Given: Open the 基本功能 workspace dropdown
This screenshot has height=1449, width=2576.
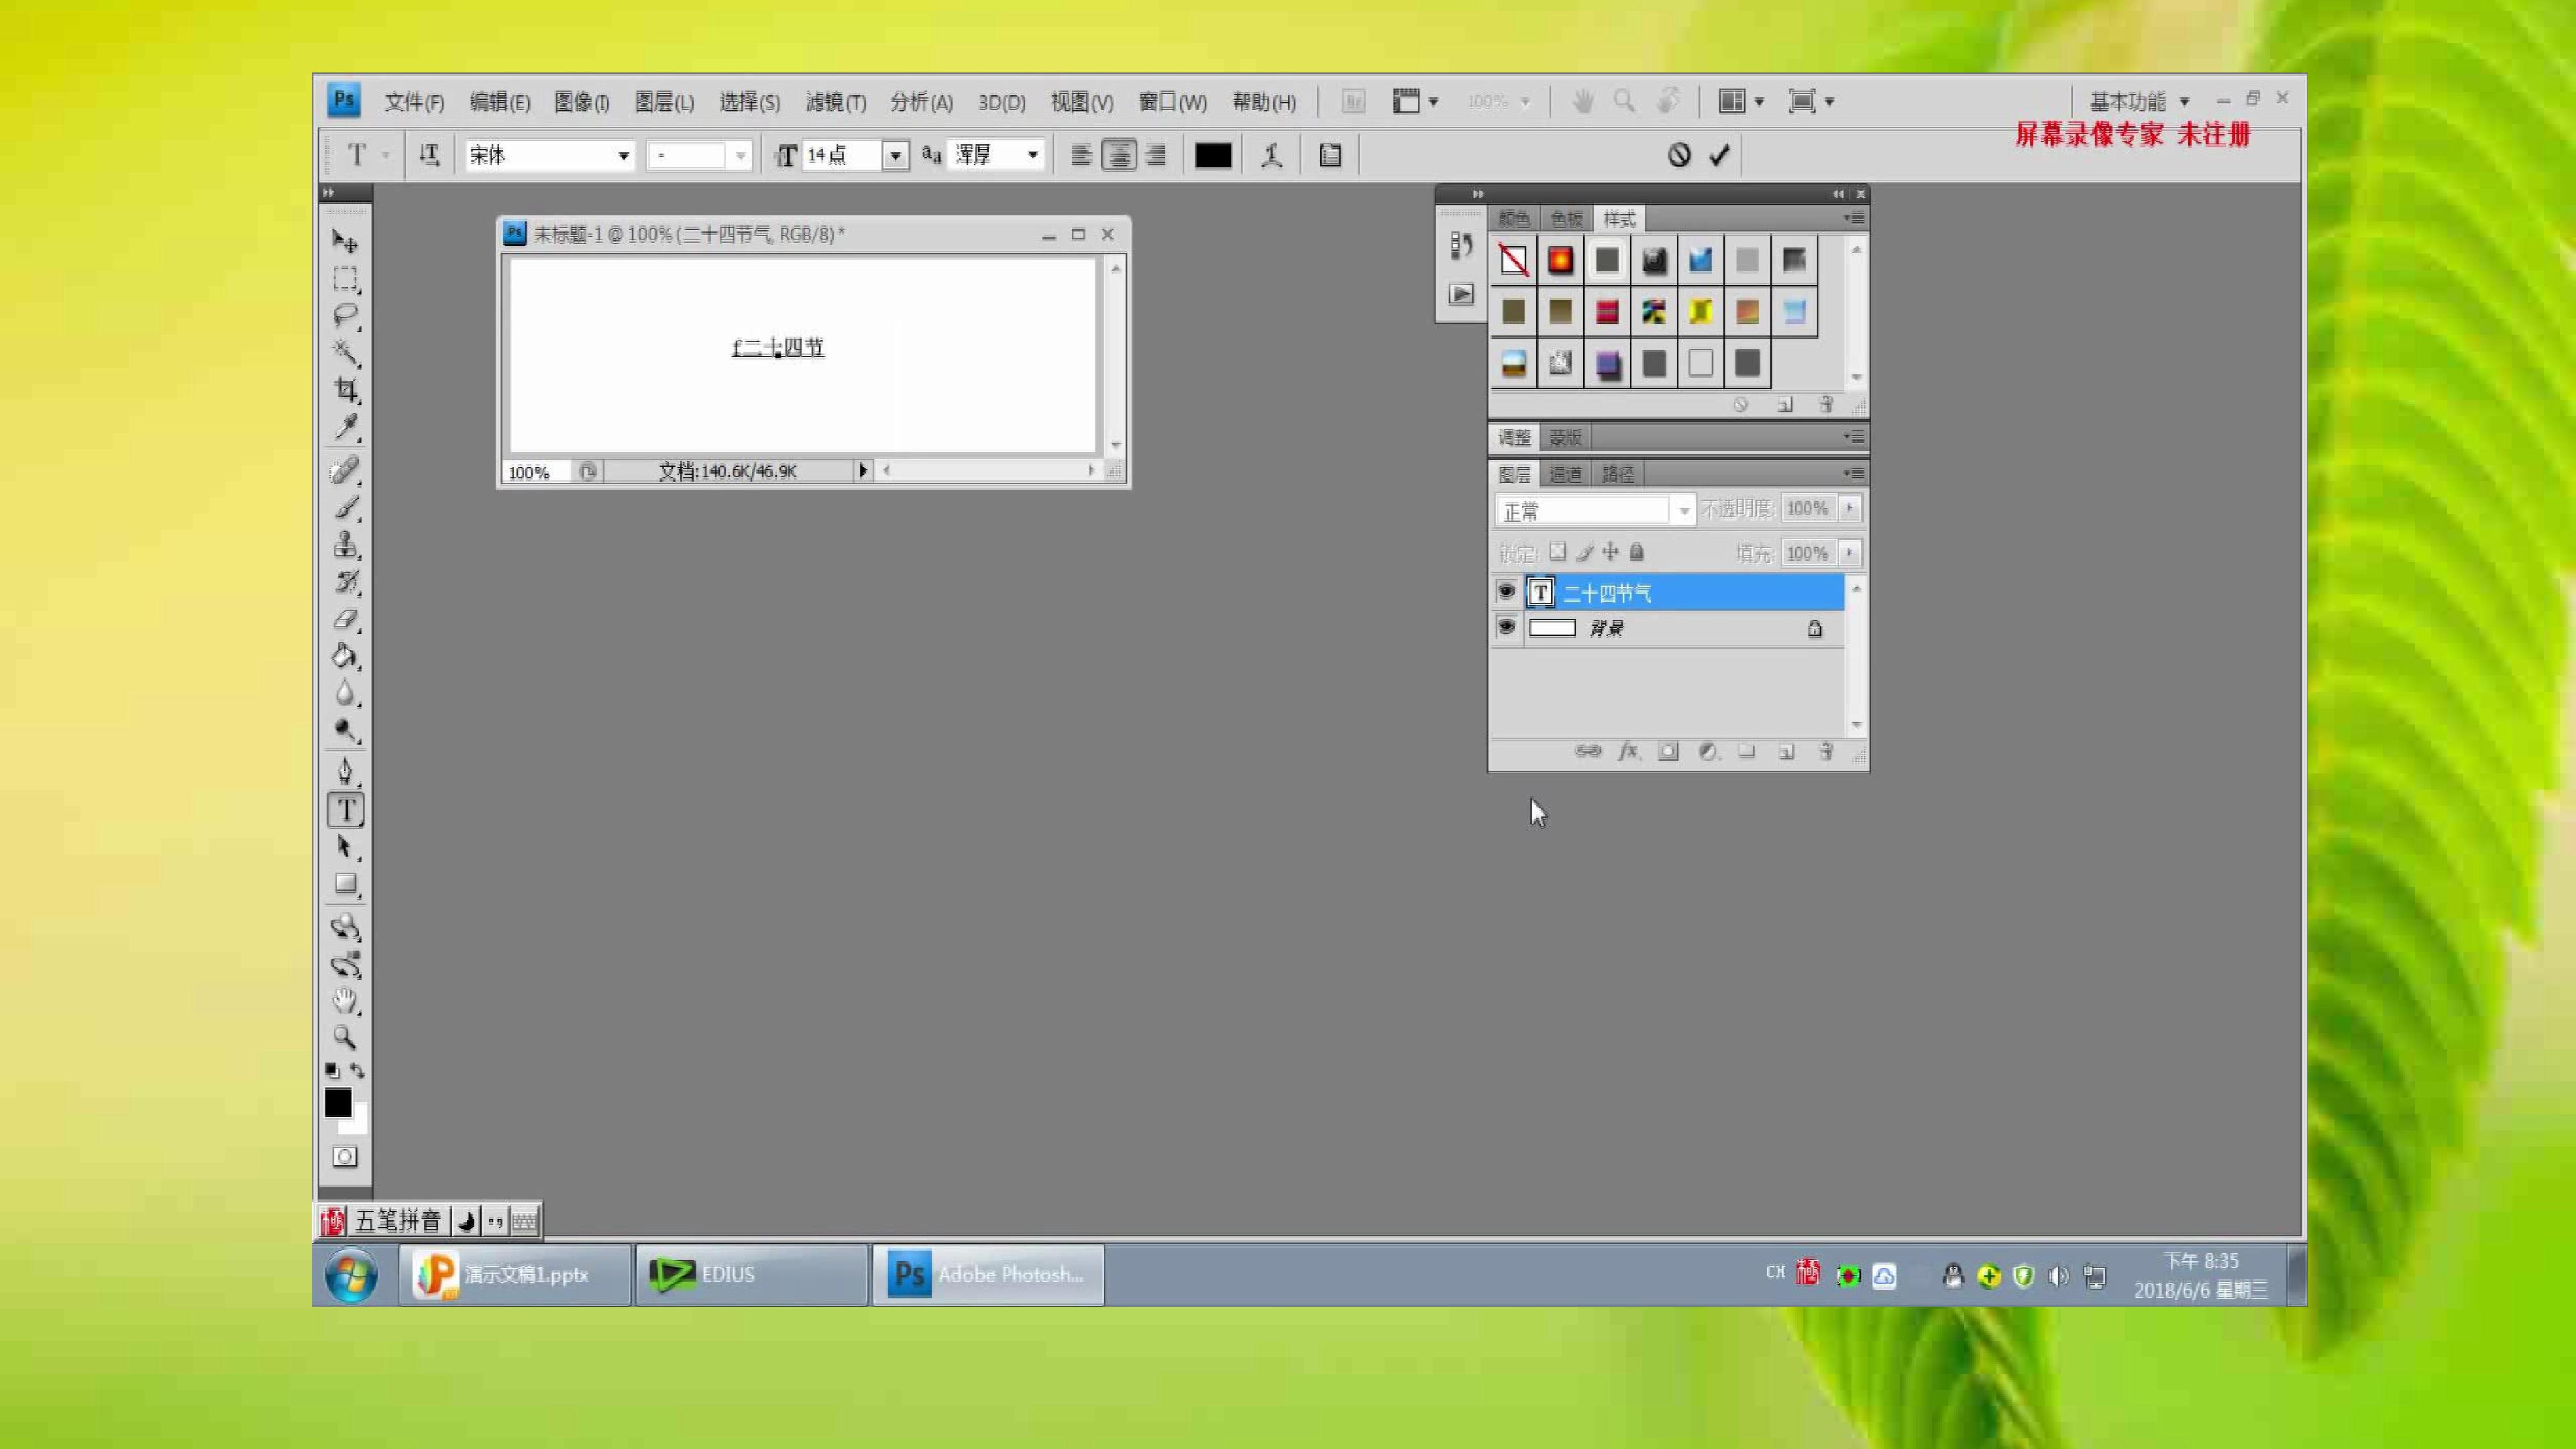Looking at the screenshot, I should (x=2139, y=101).
